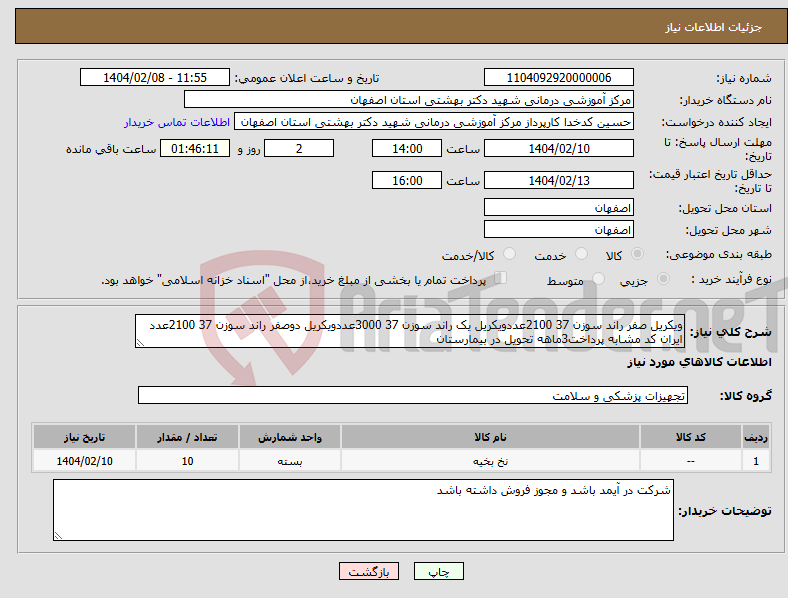Select the خدمت radio button
Viewport: 788px width, 598px height.
[x=581, y=254]
